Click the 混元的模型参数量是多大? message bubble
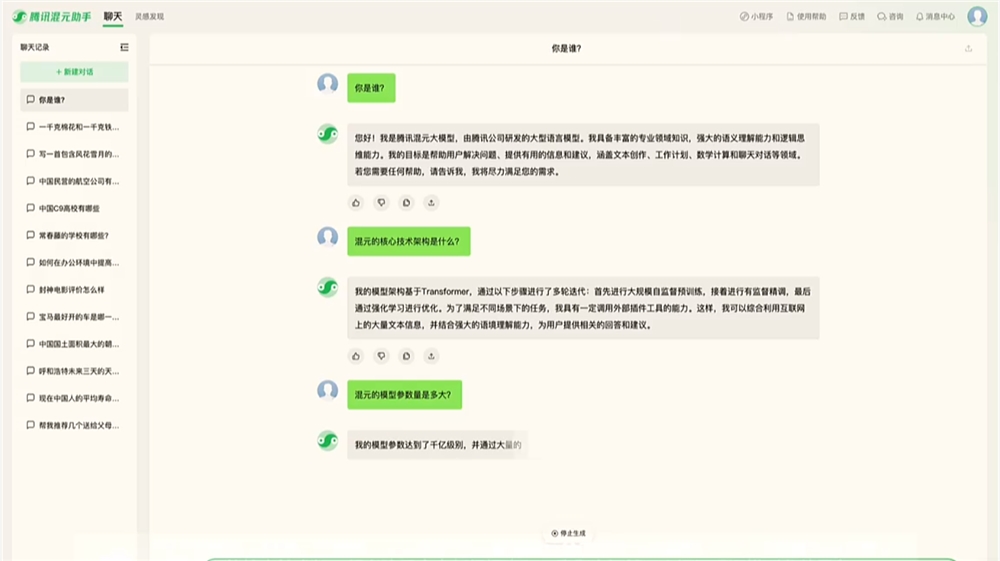This screenshot has height=561, width=1000. [404, 395]
